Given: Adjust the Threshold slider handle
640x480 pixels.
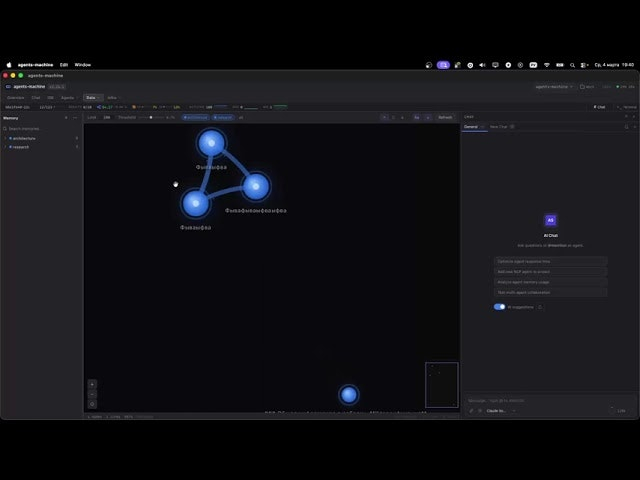Looking at the screenshot, I should (151, 117).
